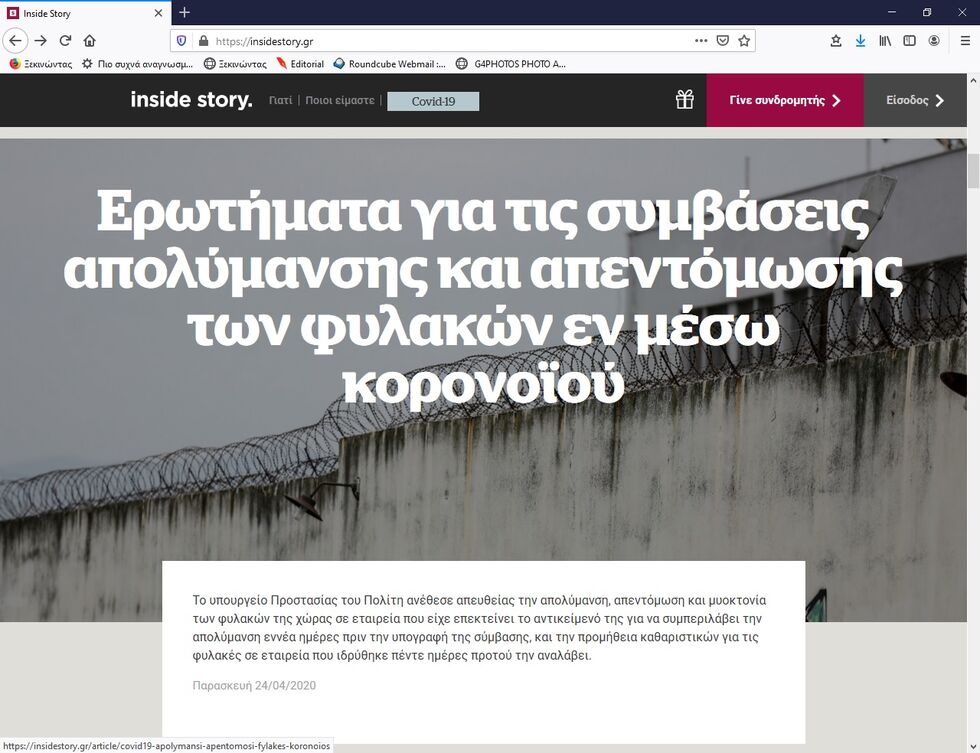The image size is (980, 753).
Task: Open Roundcube Webmail bookmark
Action: (x=389, y=64)
